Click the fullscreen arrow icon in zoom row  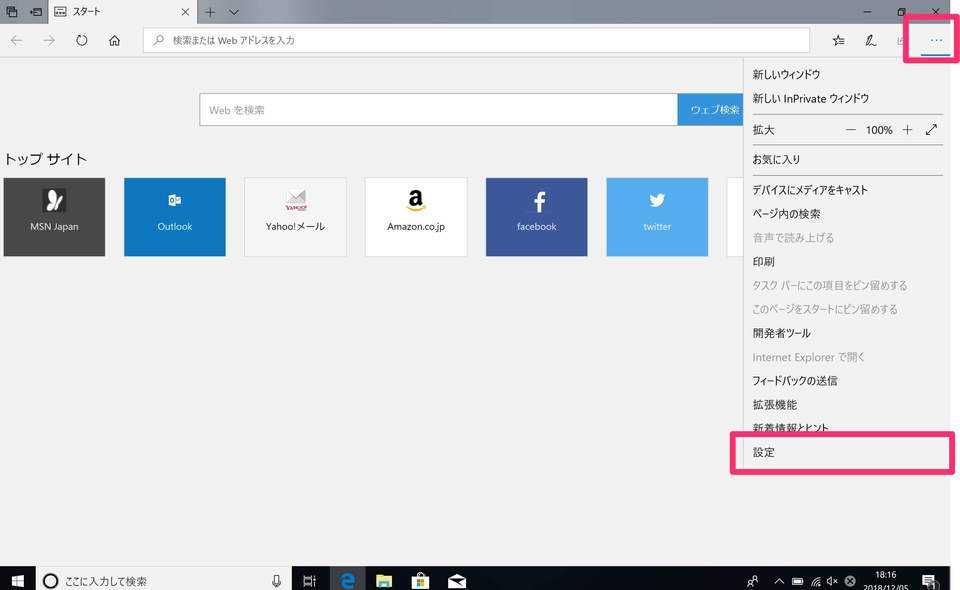pyautogui.click(x=931, y=130)
